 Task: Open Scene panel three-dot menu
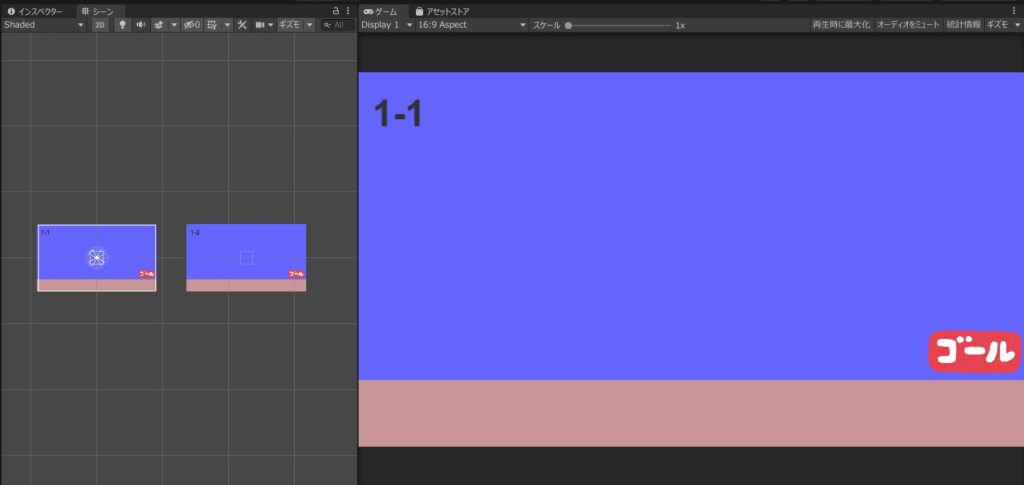(x=348, y=11)
